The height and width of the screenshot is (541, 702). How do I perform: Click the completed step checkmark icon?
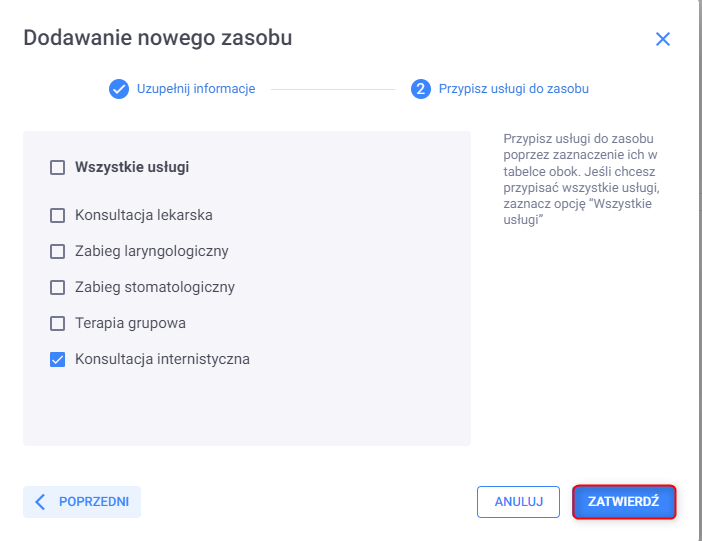[x=119, y=89]
